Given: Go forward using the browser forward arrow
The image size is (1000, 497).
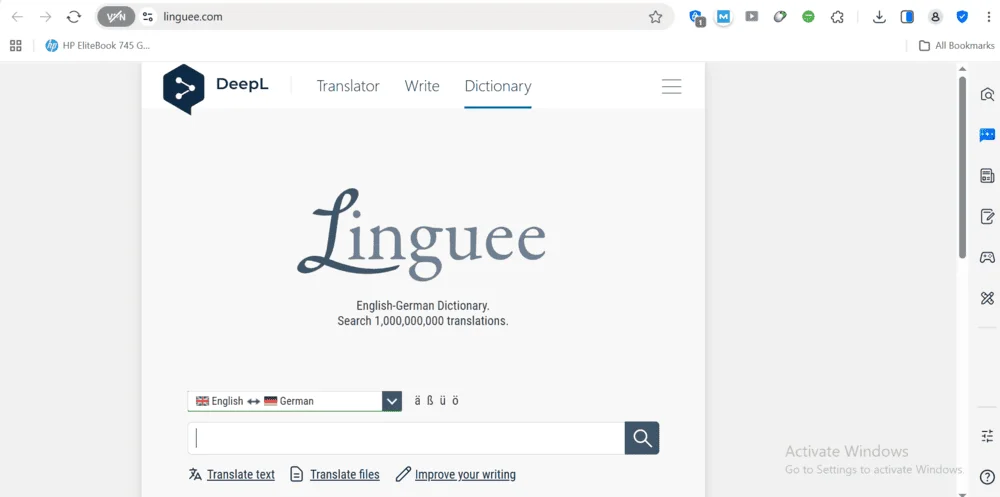Looking at the screenshot, I should click(x=45, y=17).
